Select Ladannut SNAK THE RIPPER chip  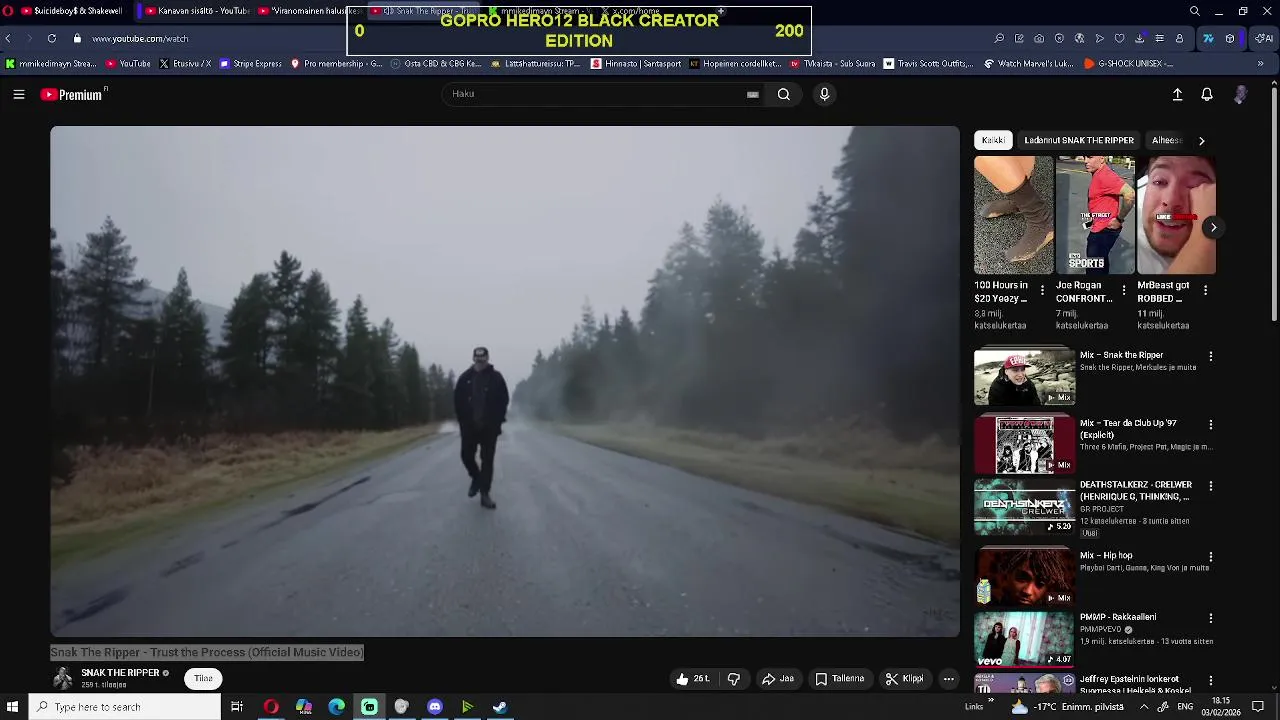click(1079, 140)
